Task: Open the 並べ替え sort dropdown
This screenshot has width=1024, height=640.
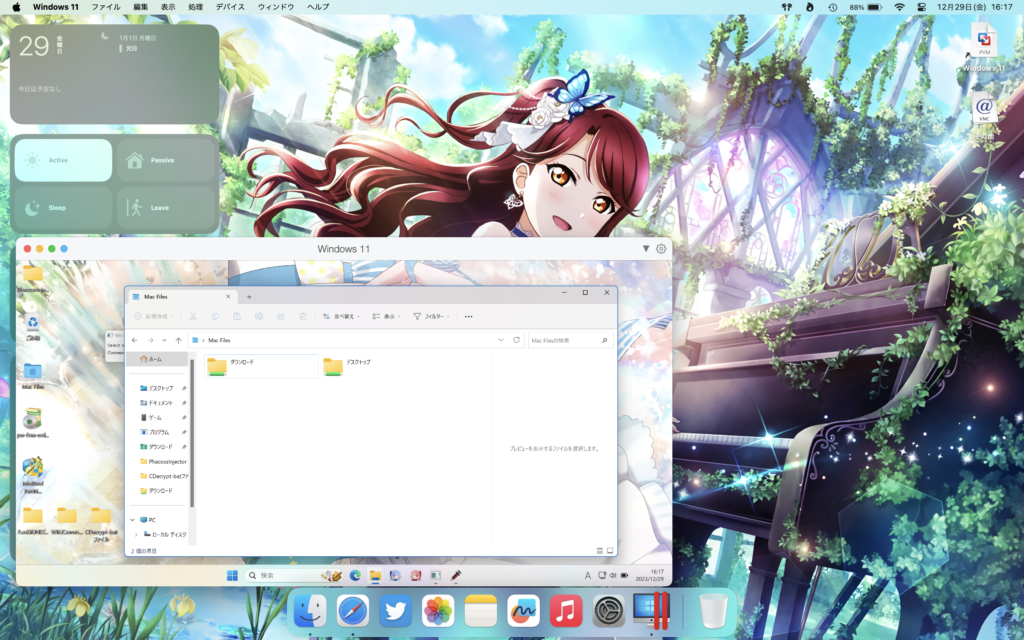Action: point(341,316)
